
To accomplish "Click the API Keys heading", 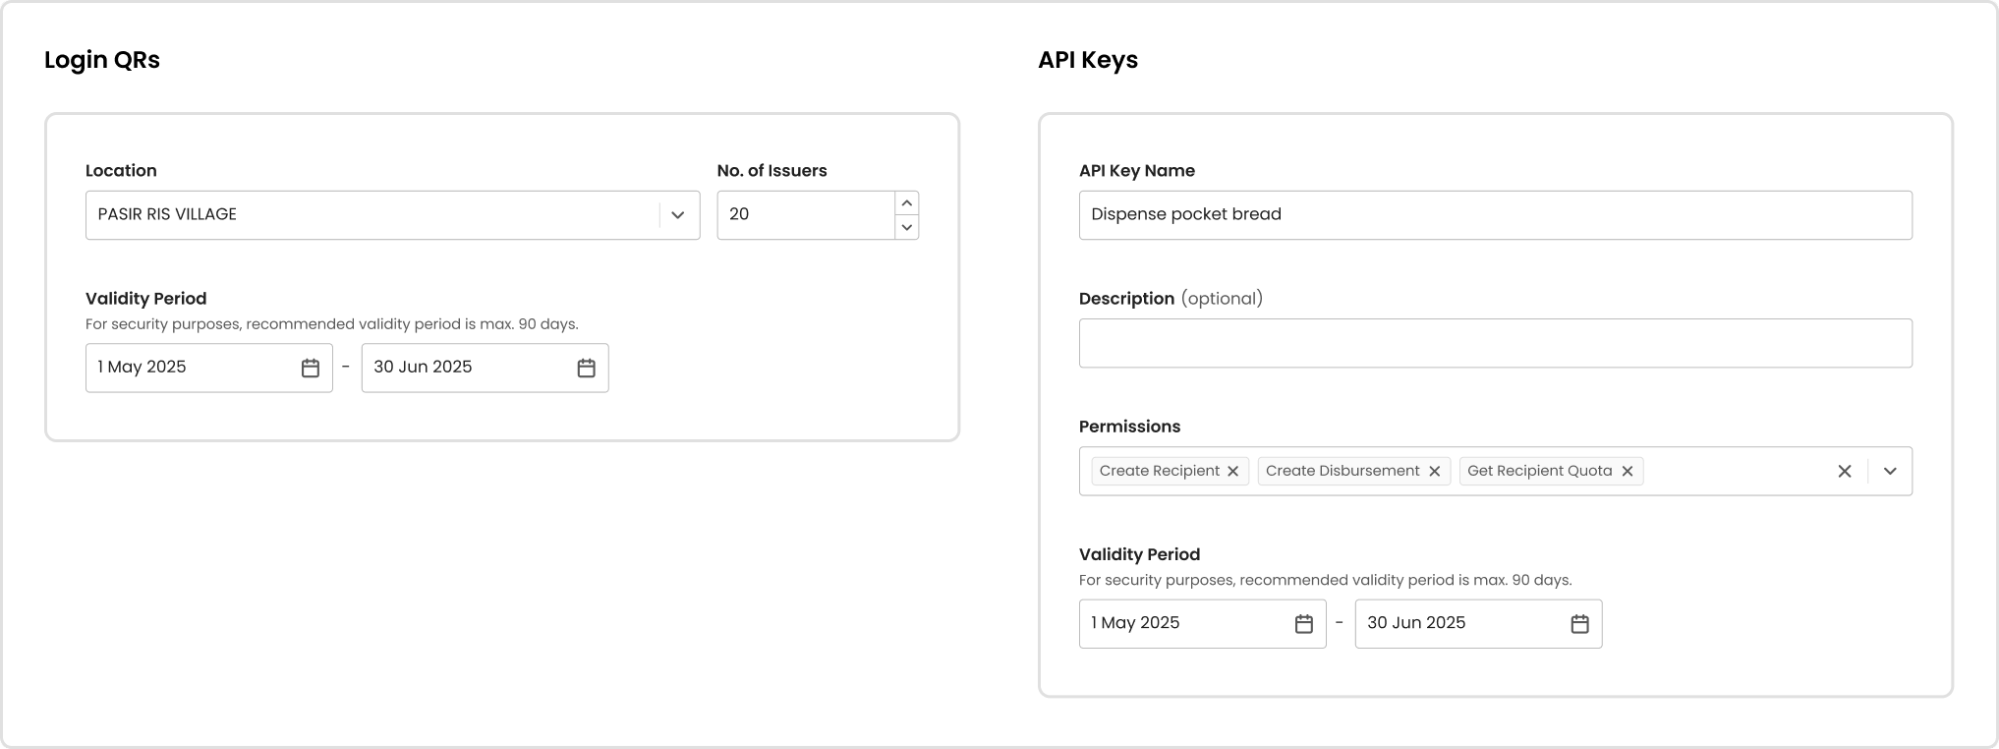I will [1088, 60].
